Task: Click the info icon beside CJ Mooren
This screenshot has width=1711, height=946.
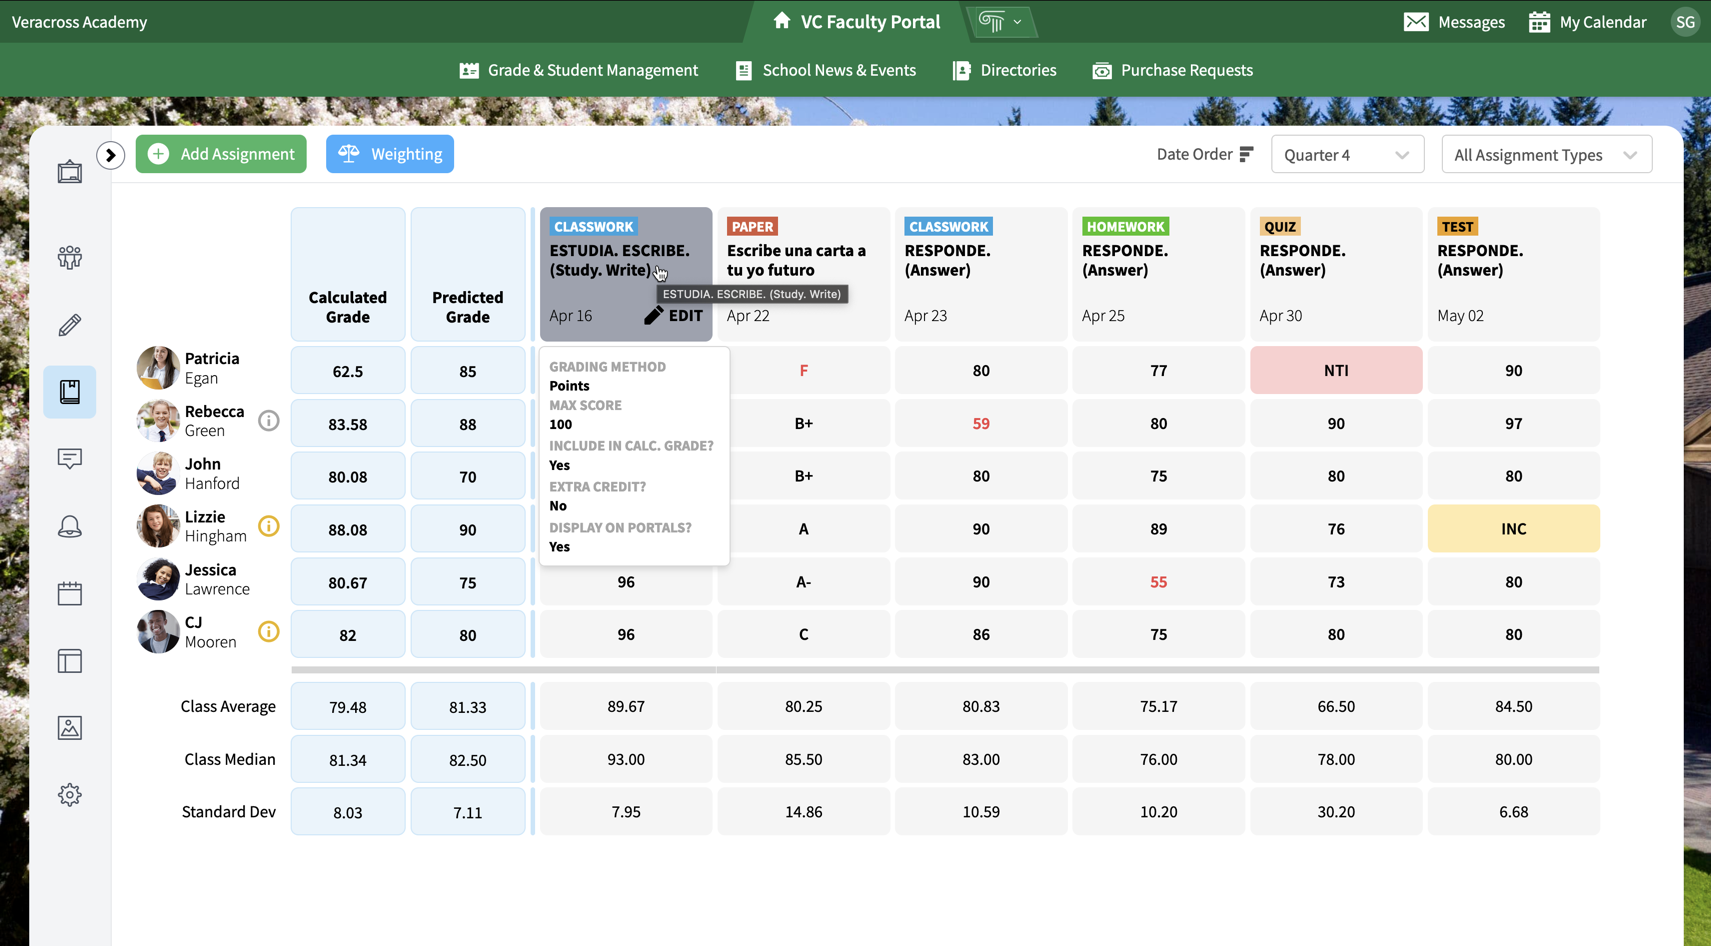Action: tap(268, 631)
